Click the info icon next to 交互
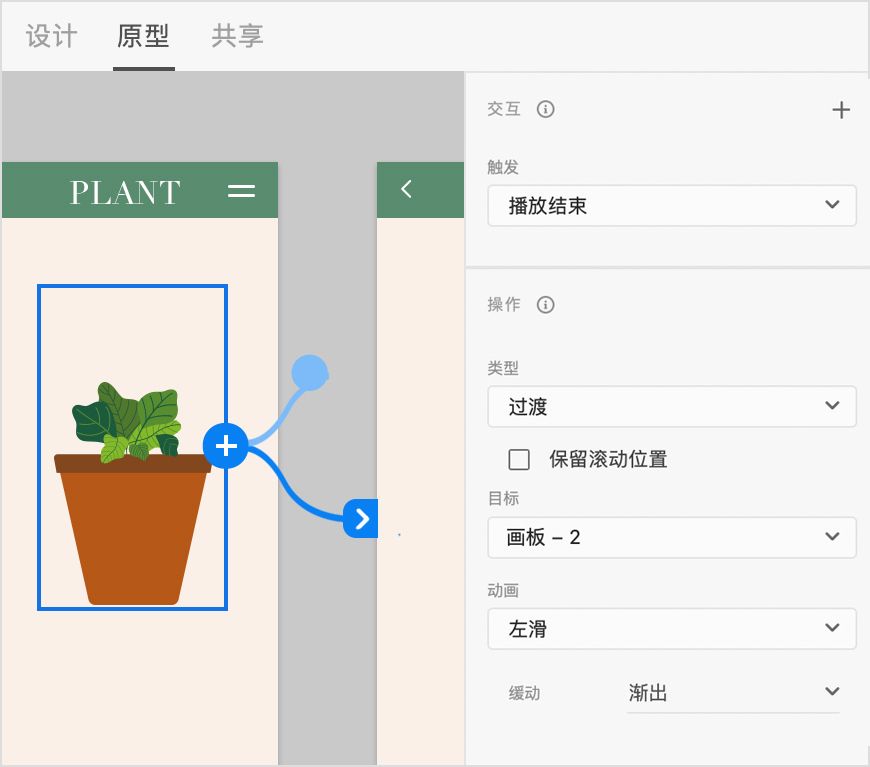 click(546, 110)
